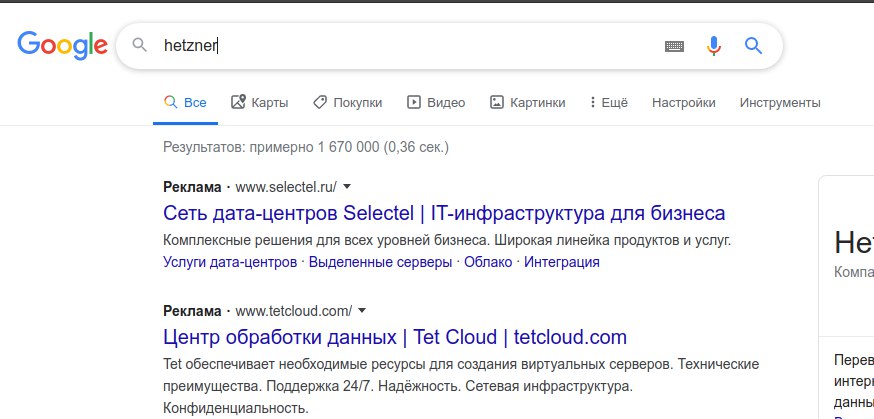Click the grey magnifier inside the search box
The height and width of the screenshot is (419, 874).
click(139, 46)
